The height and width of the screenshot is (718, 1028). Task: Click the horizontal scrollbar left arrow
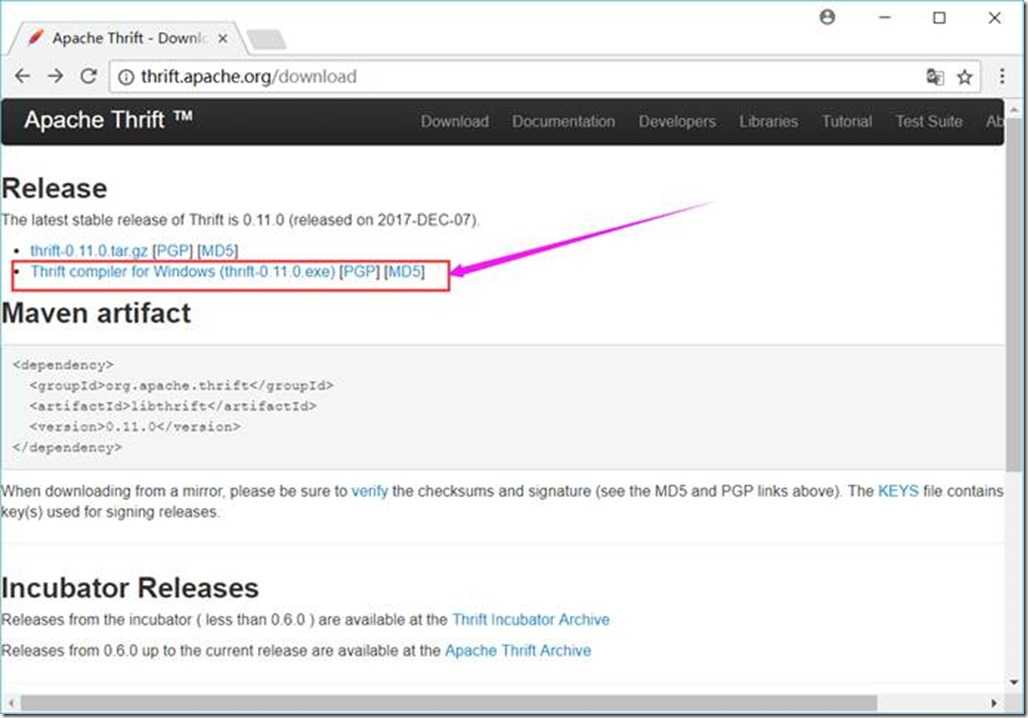11,703
